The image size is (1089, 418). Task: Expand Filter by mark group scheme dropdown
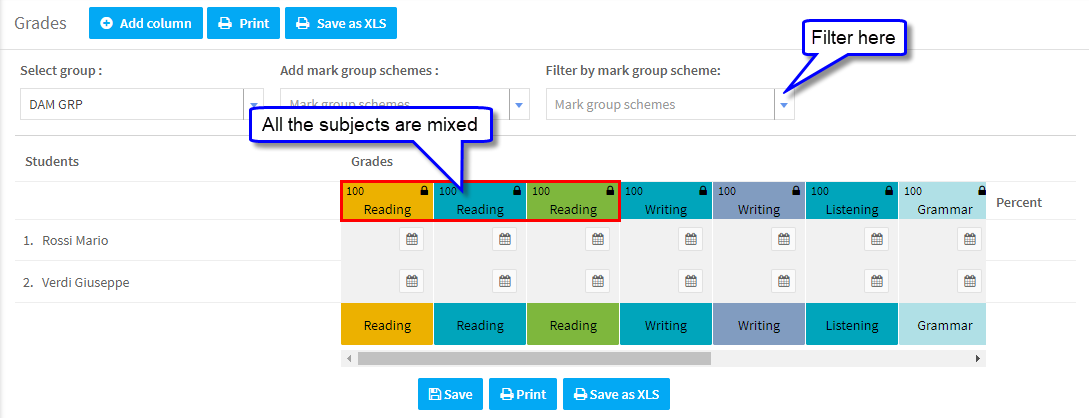pyautogui.click(x=784, y=105)
